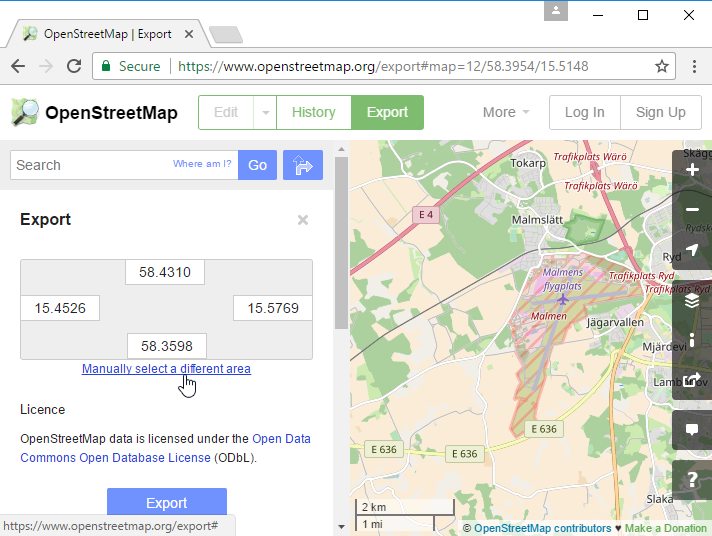
Task: Click the OpenStreetMap magnifier logo
Action: tap(25, 112)
